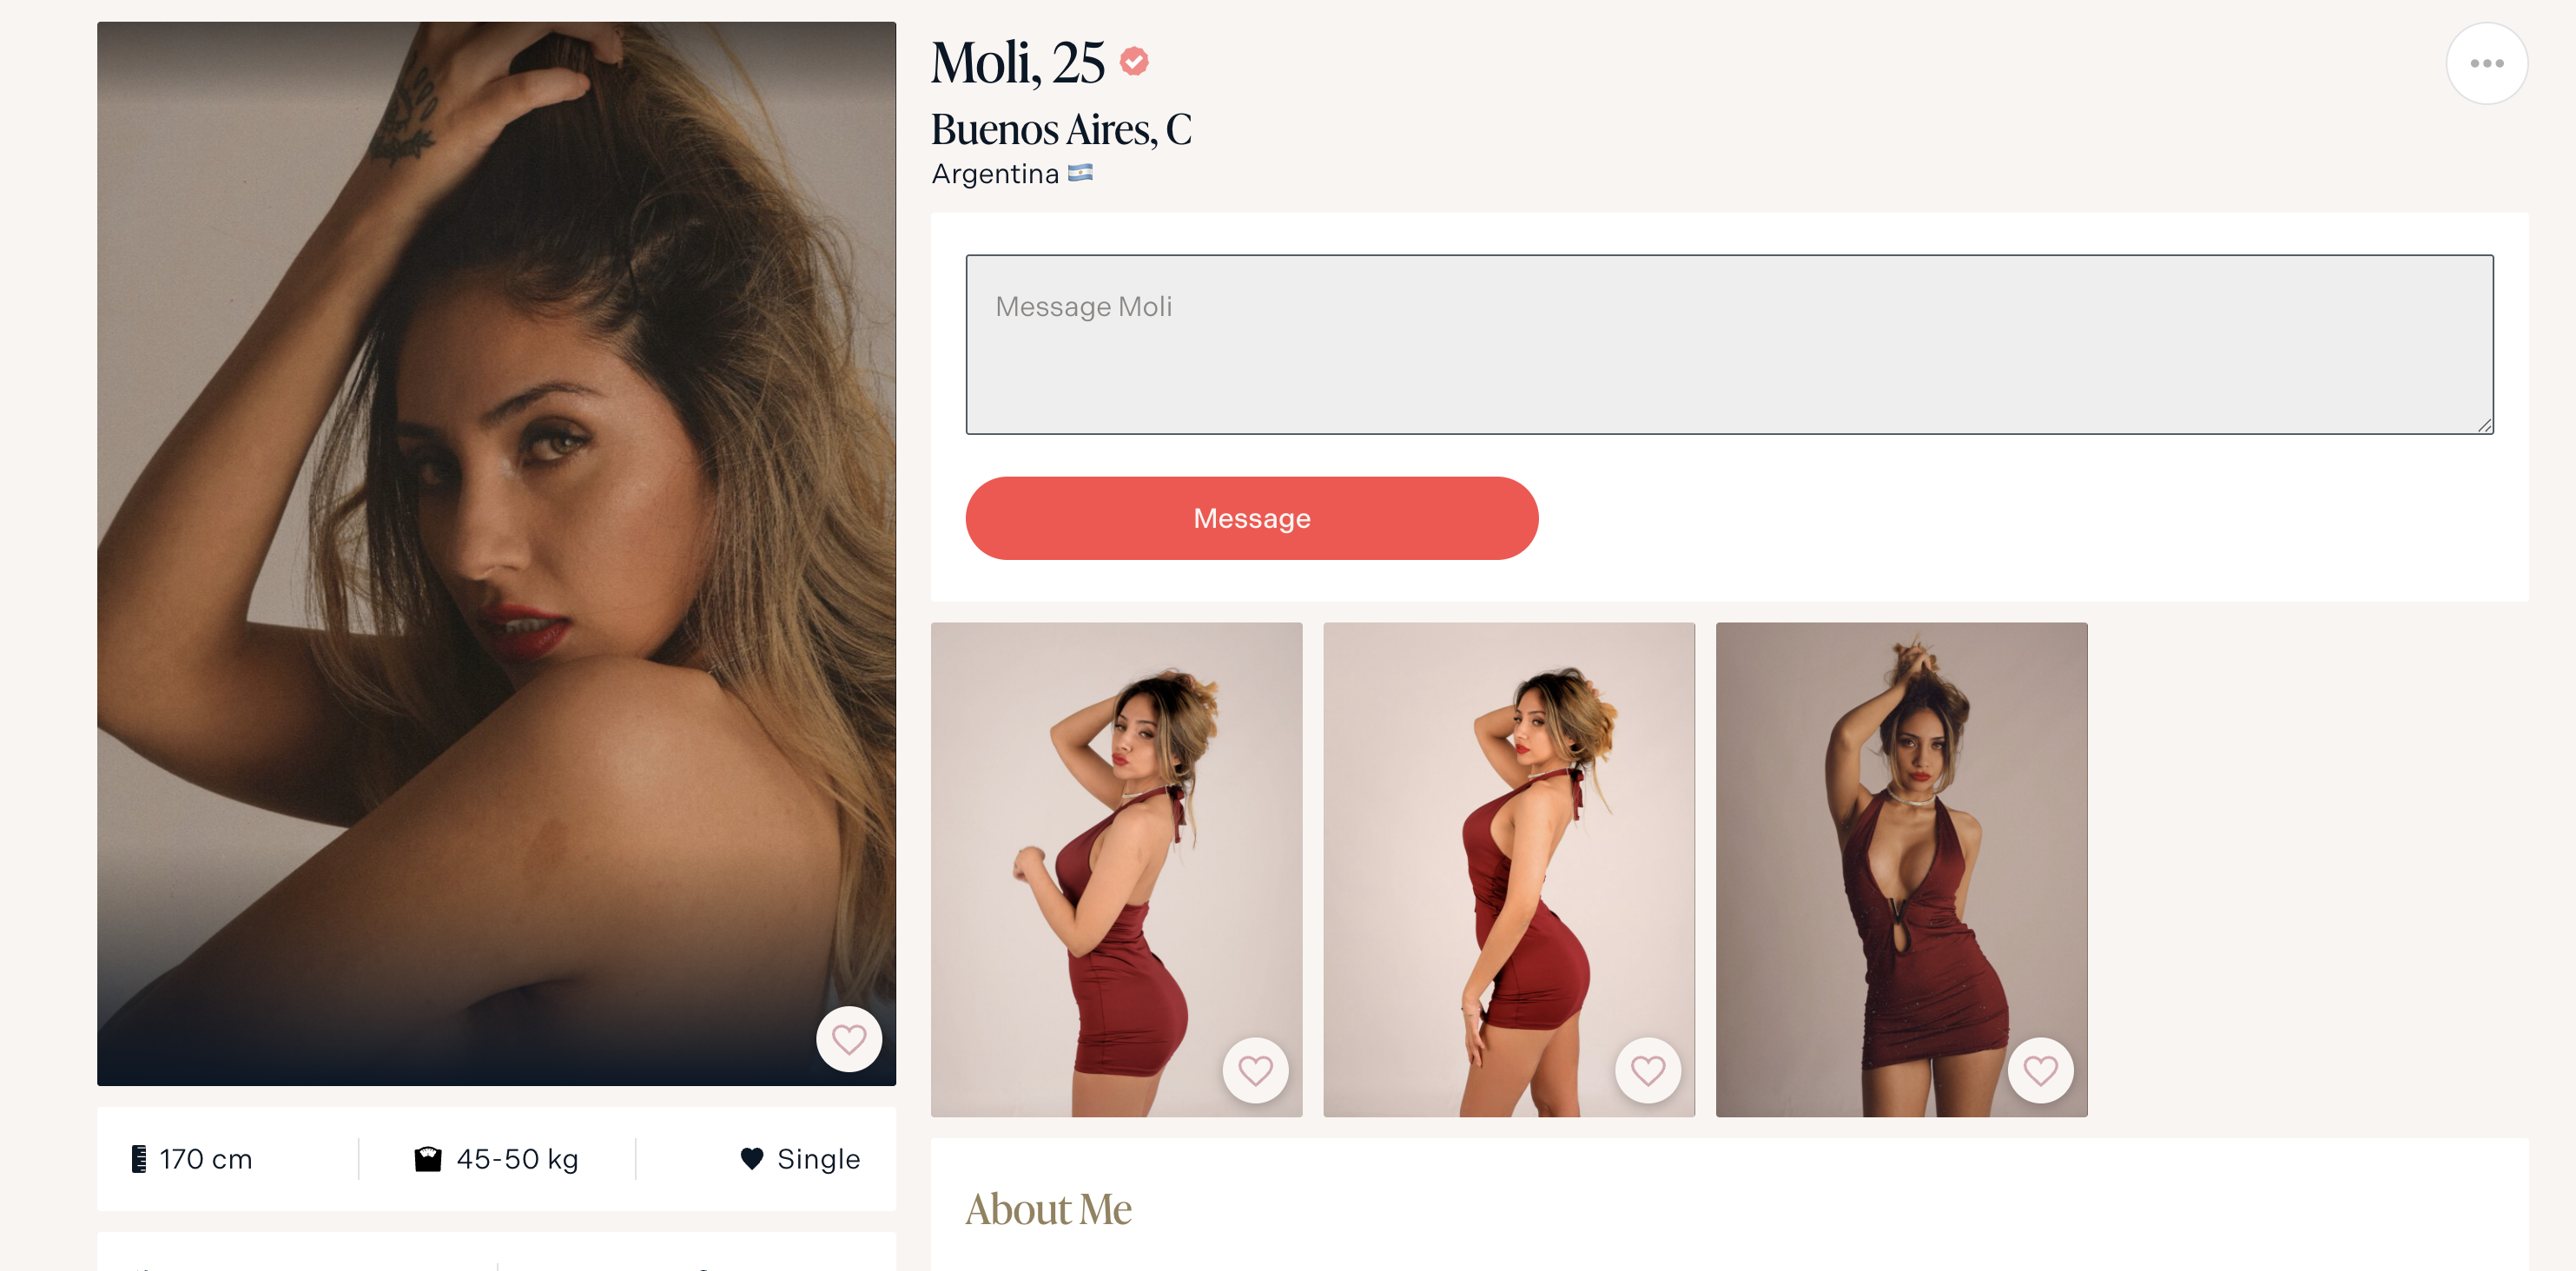Click the text area resize handle corner
The width and height of the screenshot is (2576, 1271).
pyautogui.click(x=2484, y=425)
